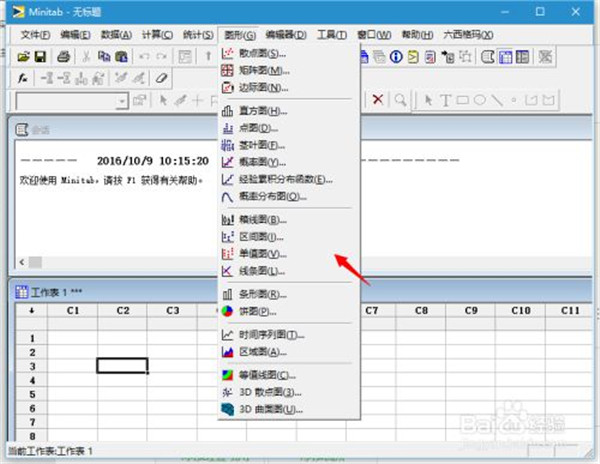Select the T text annotation tool
The width and height of the screenshot is (600, 464).
point(445,100)
